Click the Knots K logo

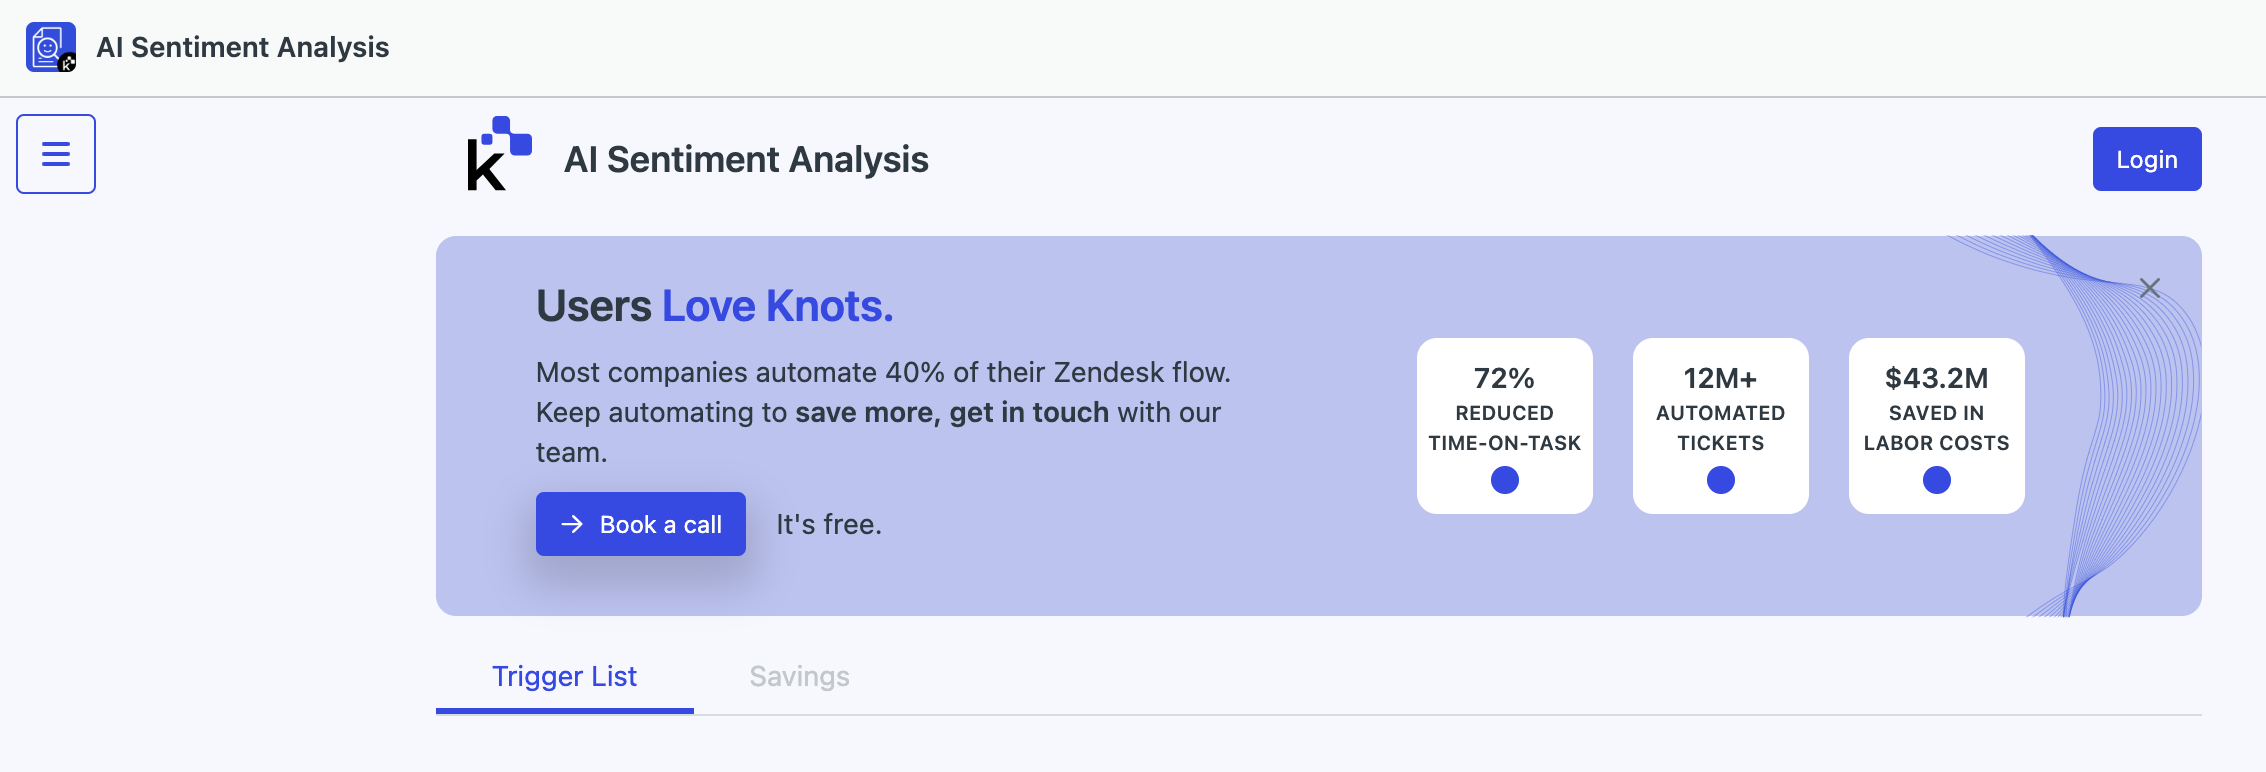499,154
